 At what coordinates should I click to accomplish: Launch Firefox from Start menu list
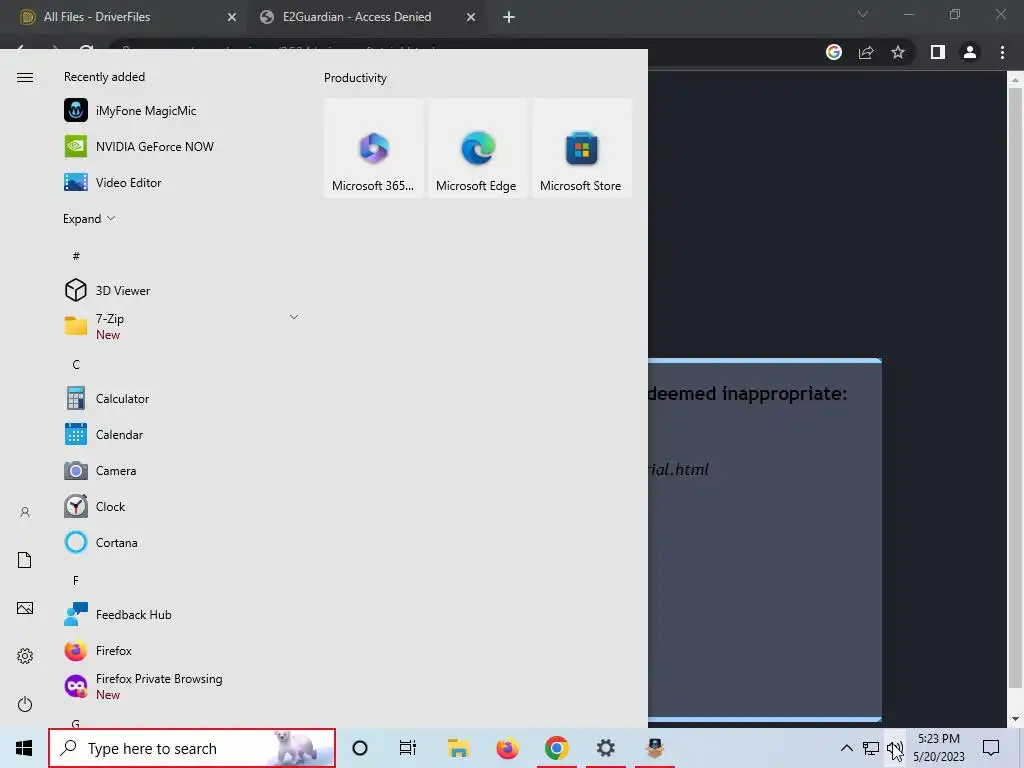pos(180,650)
